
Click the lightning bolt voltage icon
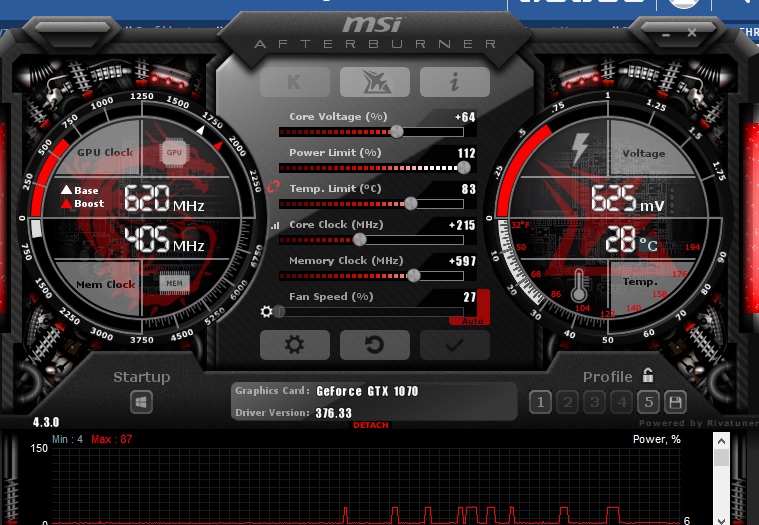579,149
